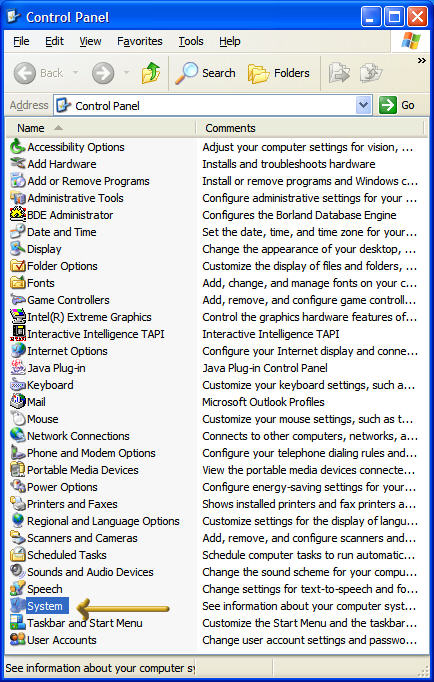
Task: Click the Date and Time icon
Action: coord(18,232)
